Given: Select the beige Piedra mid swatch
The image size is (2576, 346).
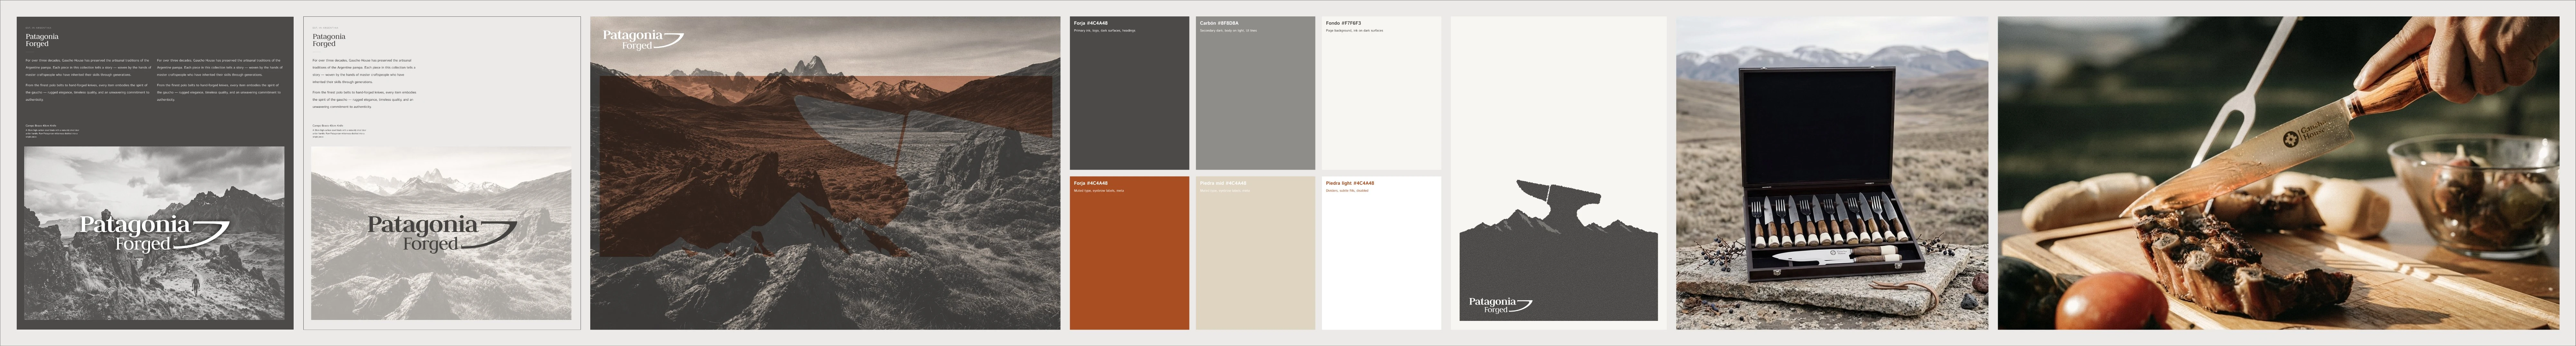Looking at the screenshot, I should coord(1255,253).
